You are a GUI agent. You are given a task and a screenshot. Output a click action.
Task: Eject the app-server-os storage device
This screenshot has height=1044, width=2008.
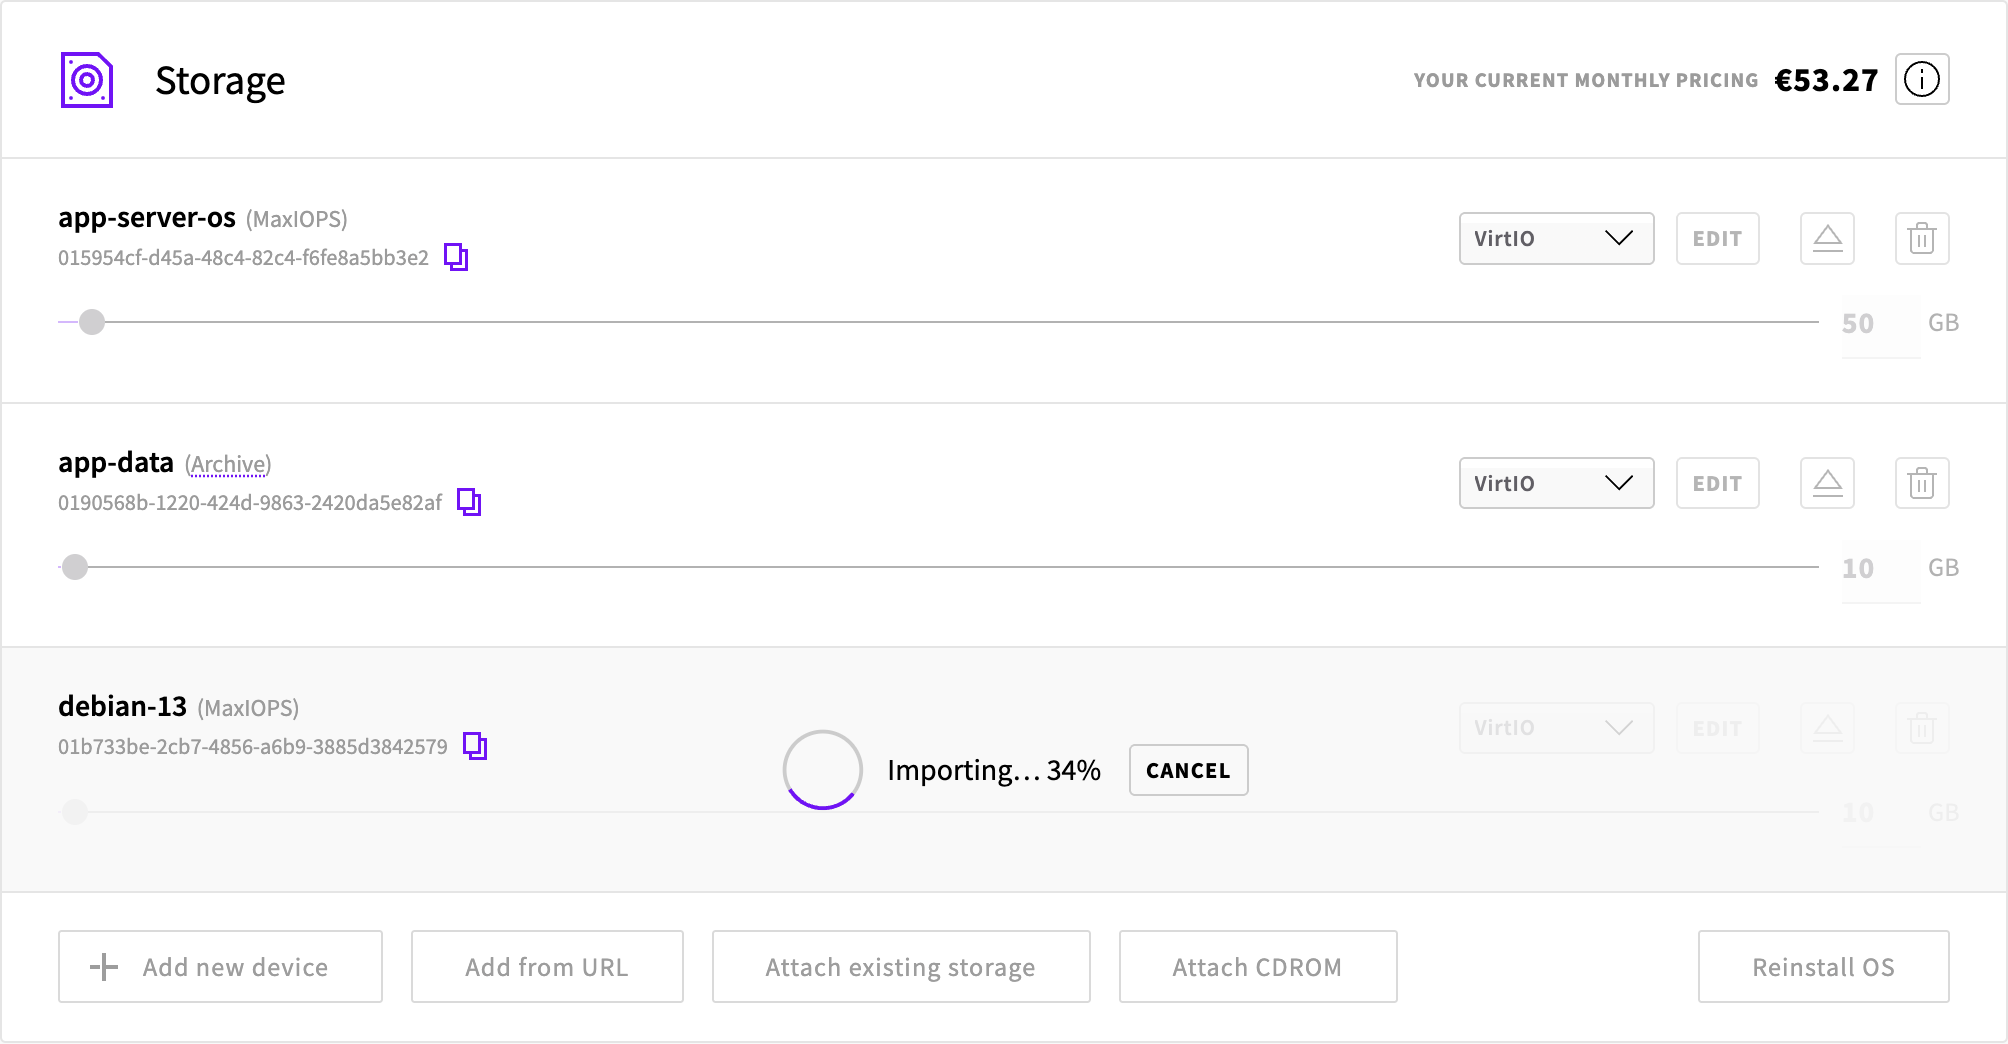[x=1827, y=238]
